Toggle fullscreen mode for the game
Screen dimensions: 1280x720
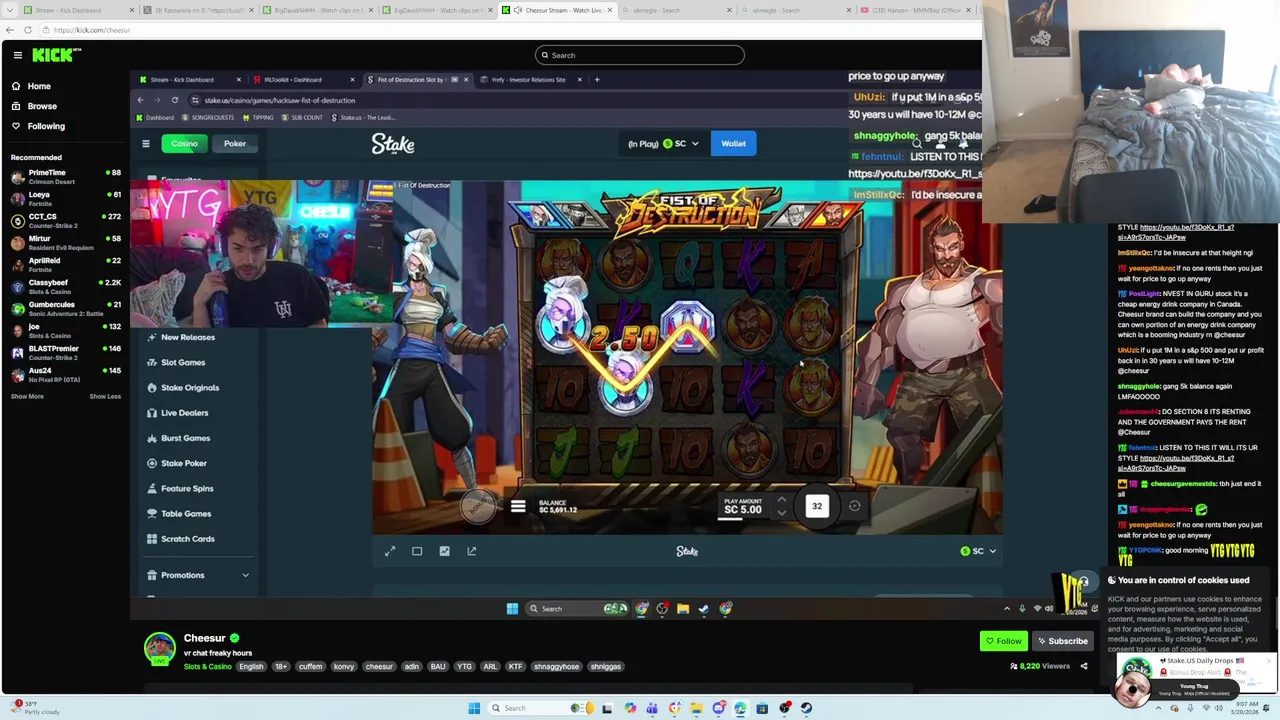390,551
